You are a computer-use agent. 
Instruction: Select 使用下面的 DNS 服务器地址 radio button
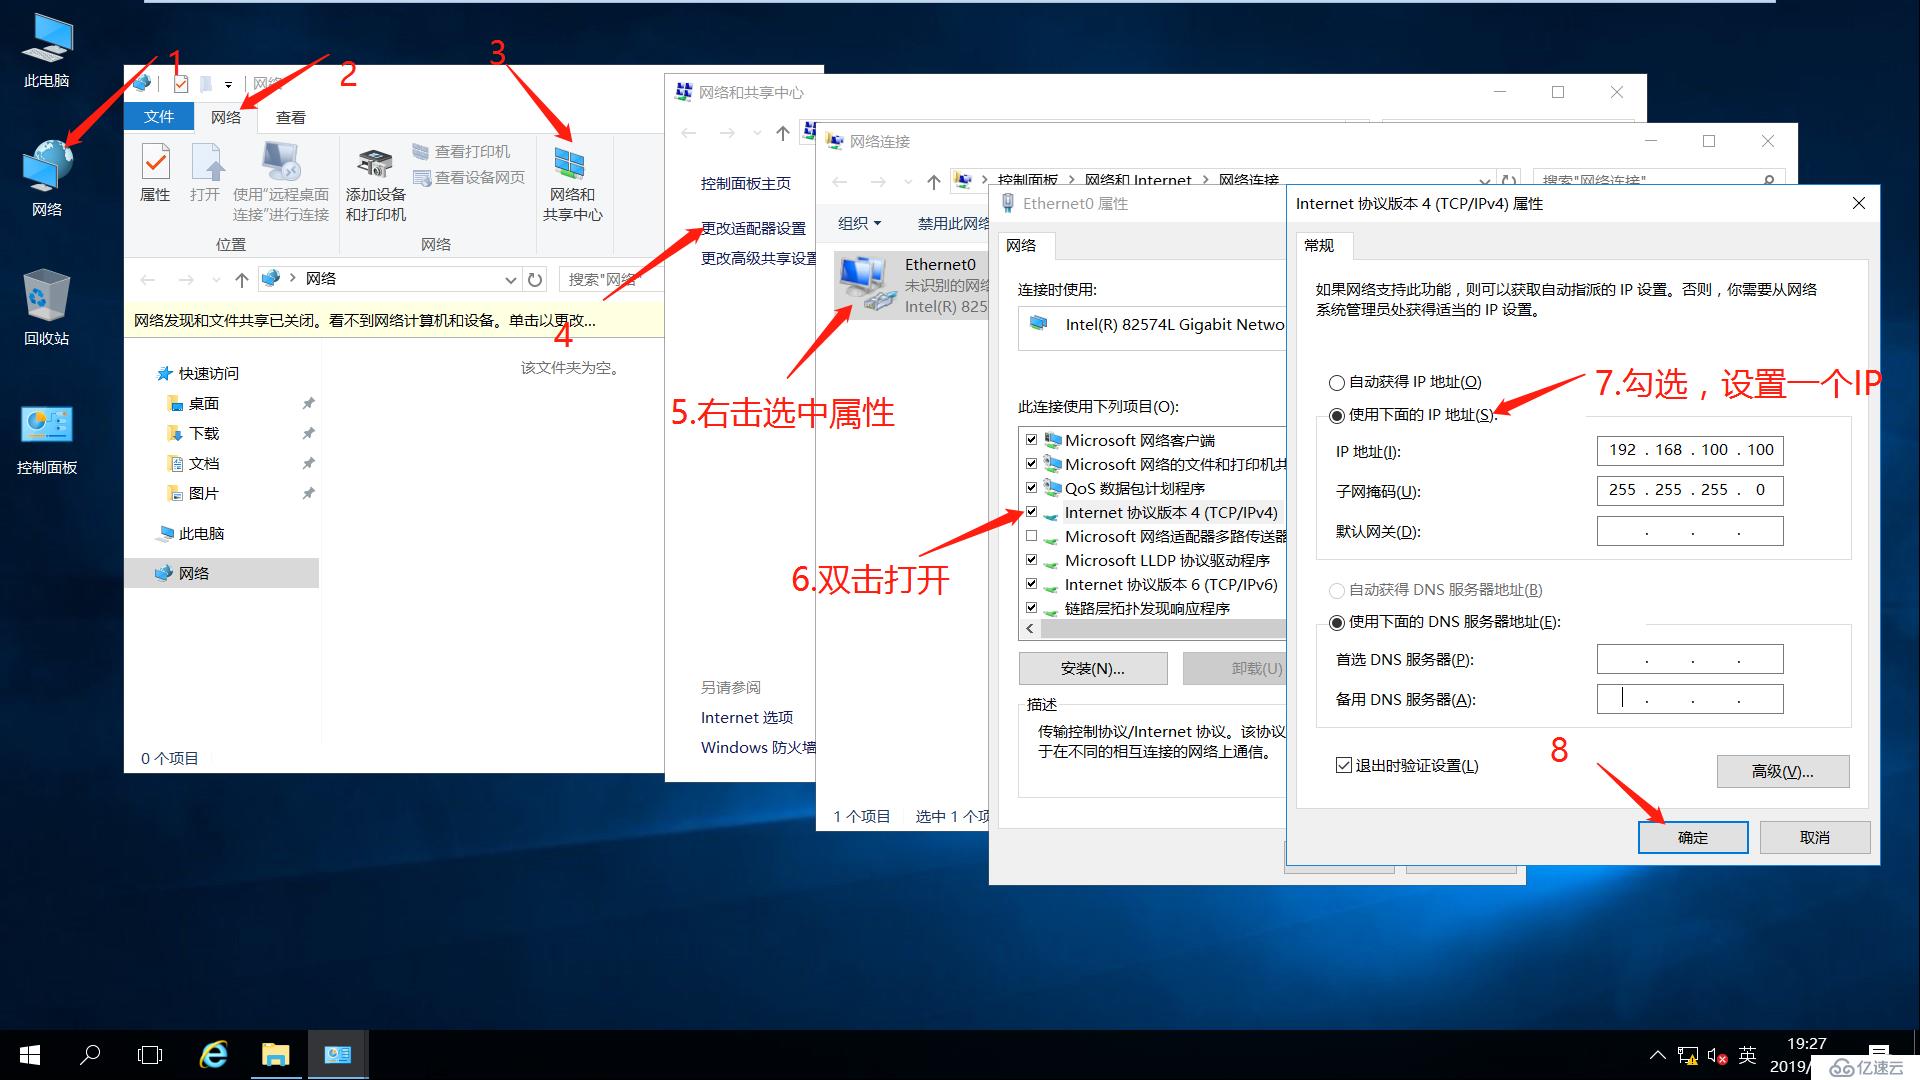(x=1336, y=622)
